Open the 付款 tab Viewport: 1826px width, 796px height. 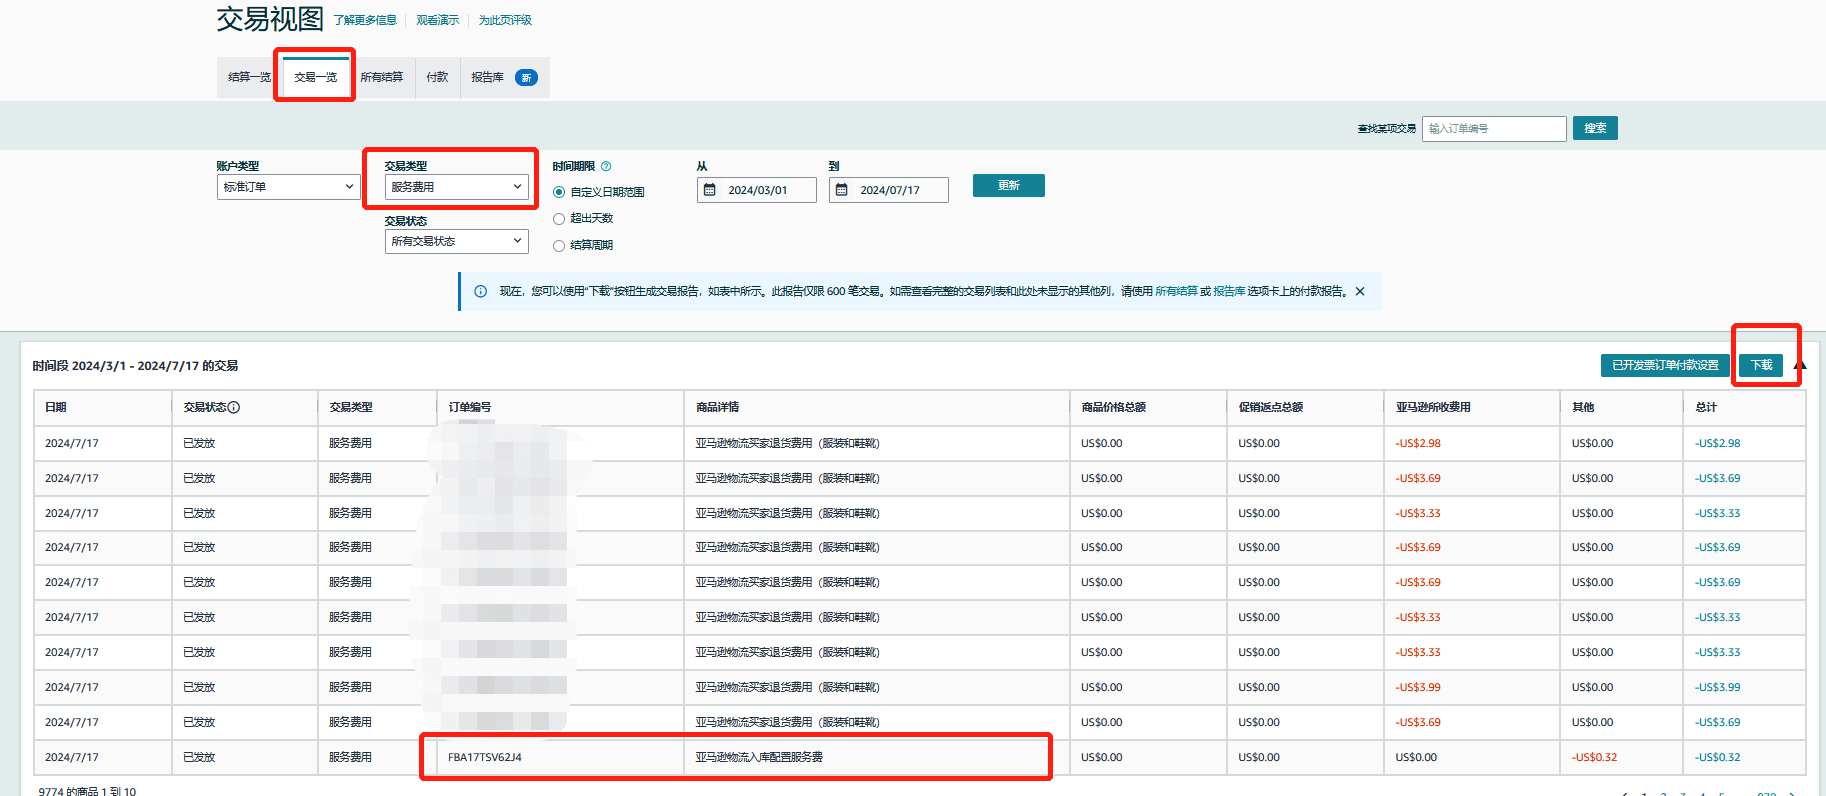pos(437,78)
